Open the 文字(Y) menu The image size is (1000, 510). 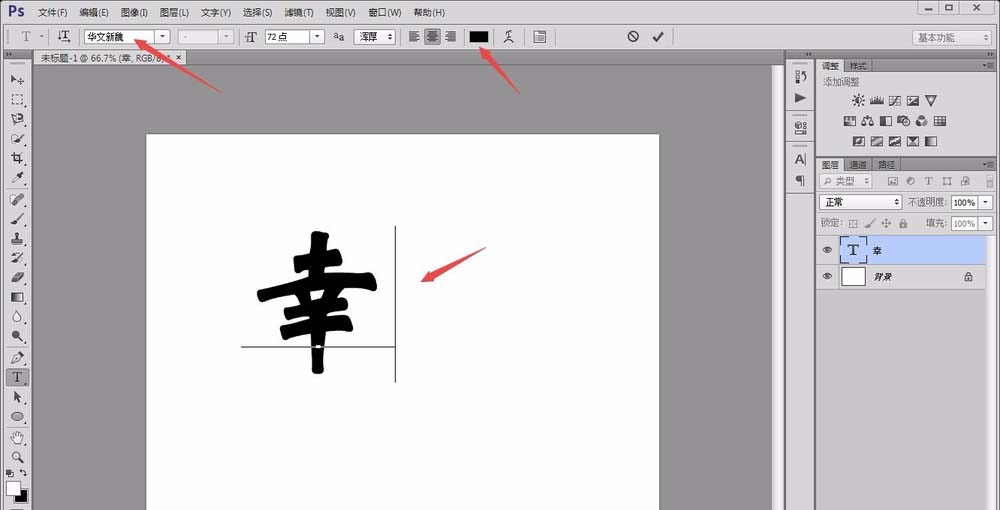[216, 13]
